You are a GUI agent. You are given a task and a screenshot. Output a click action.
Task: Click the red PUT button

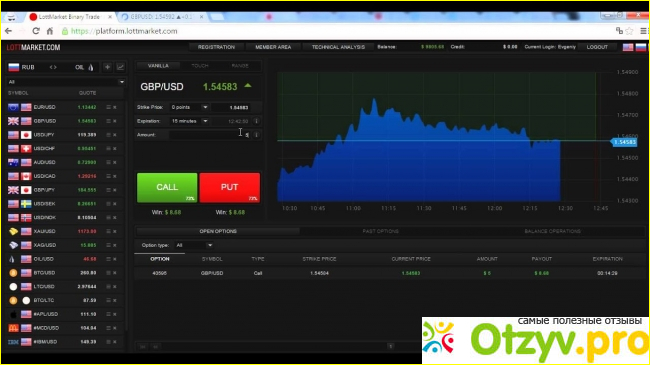[x=230, y=187]
